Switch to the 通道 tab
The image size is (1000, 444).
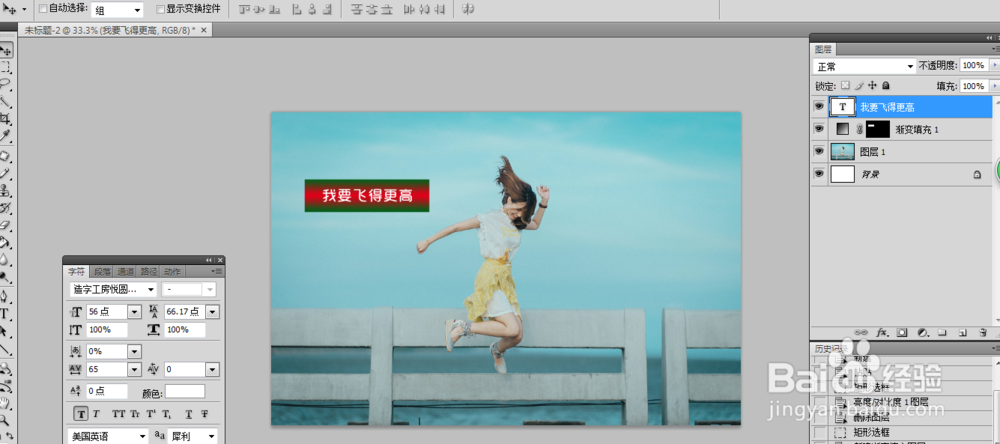click(125, 272)
